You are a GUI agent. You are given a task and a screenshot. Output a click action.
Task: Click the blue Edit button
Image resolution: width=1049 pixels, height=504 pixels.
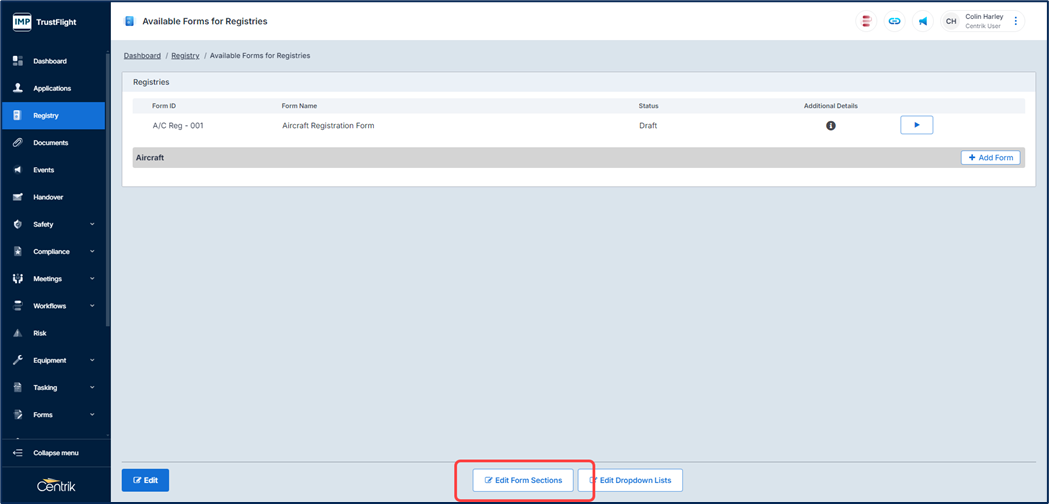point(145,480)
